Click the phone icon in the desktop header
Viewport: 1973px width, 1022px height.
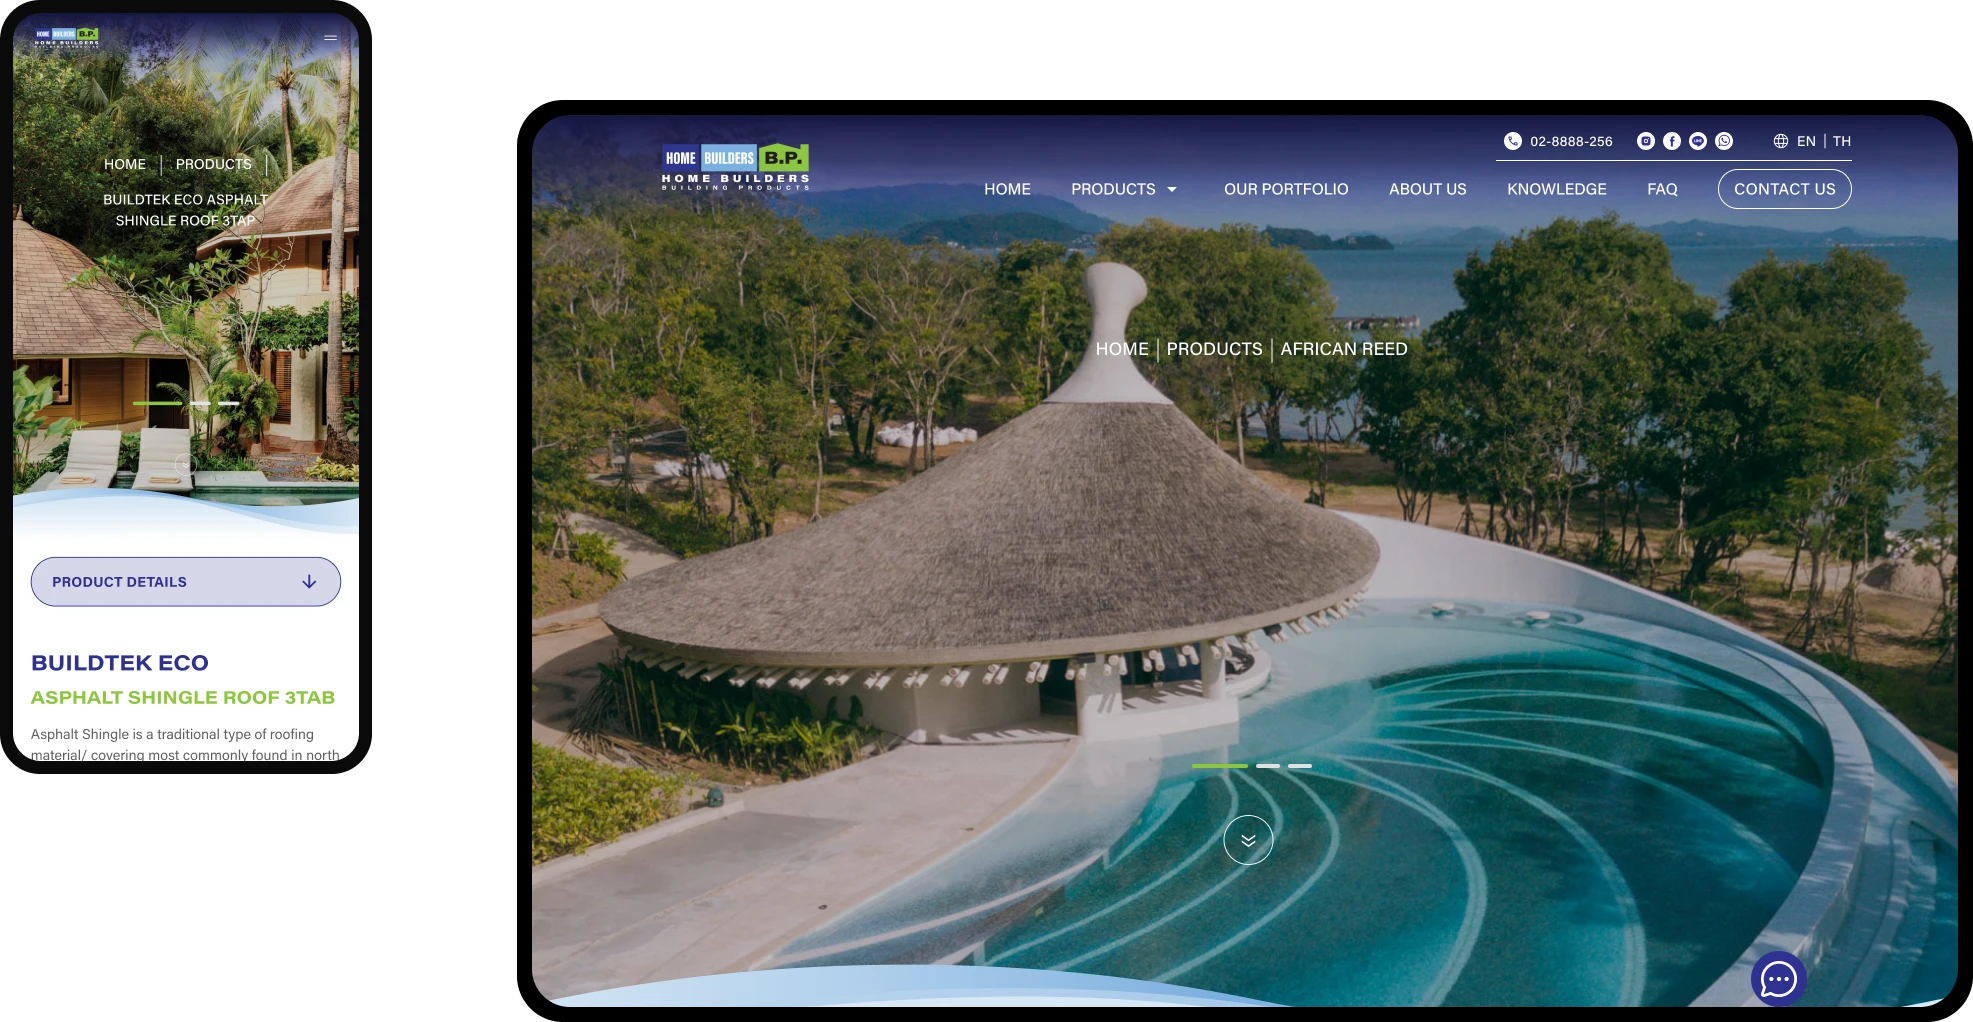click(1513, 141)
